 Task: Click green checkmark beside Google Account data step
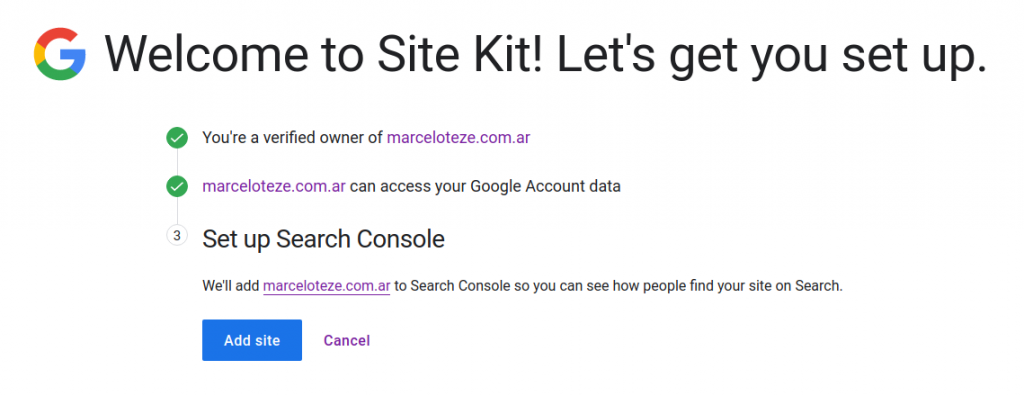coord(177,186)
